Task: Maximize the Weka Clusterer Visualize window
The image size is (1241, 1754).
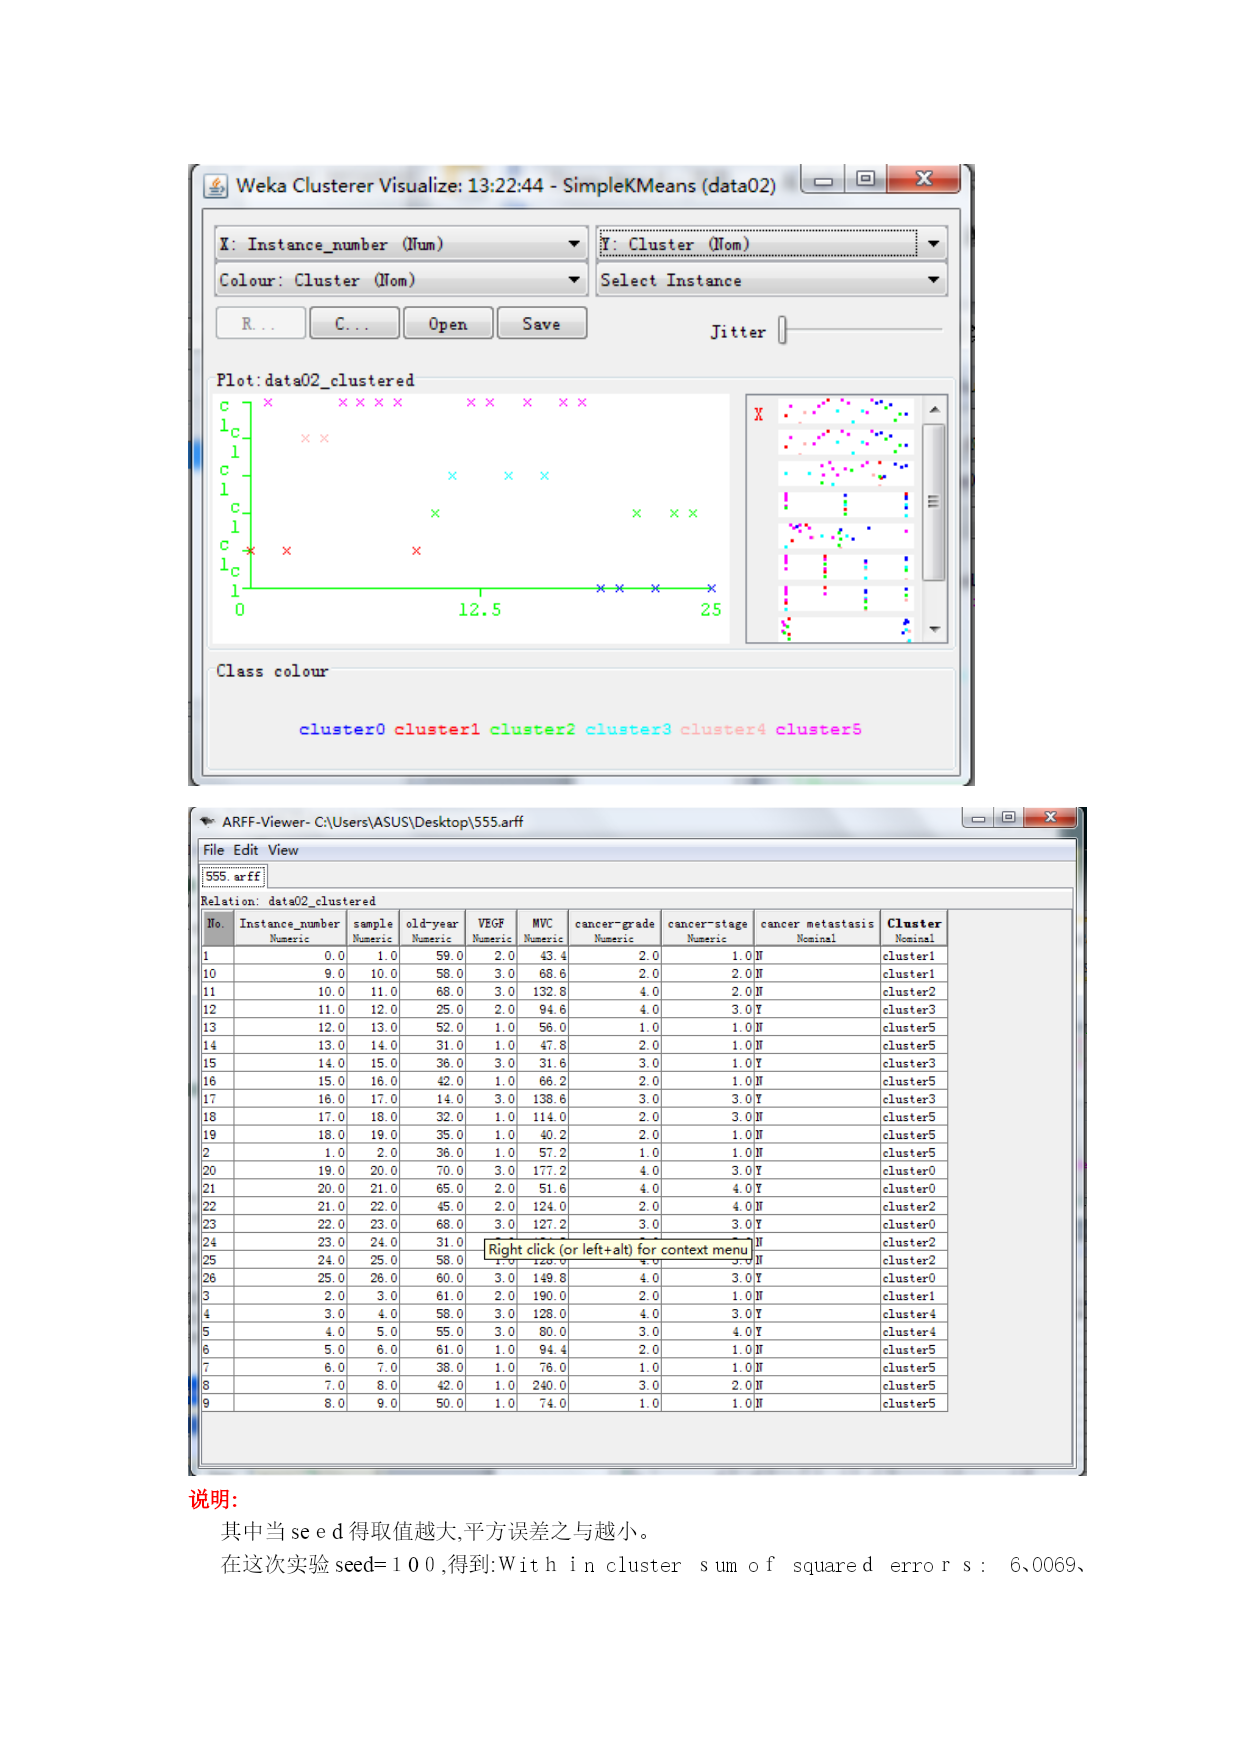Action: point(865,179)
